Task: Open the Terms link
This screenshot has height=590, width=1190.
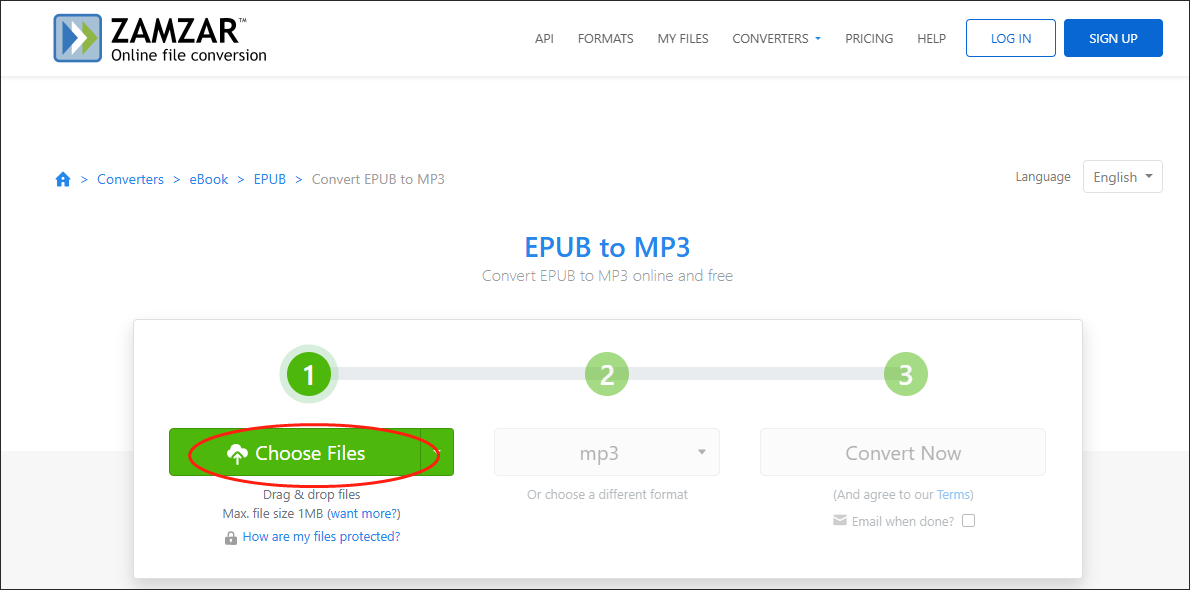Action: click(x=953, y=494)
